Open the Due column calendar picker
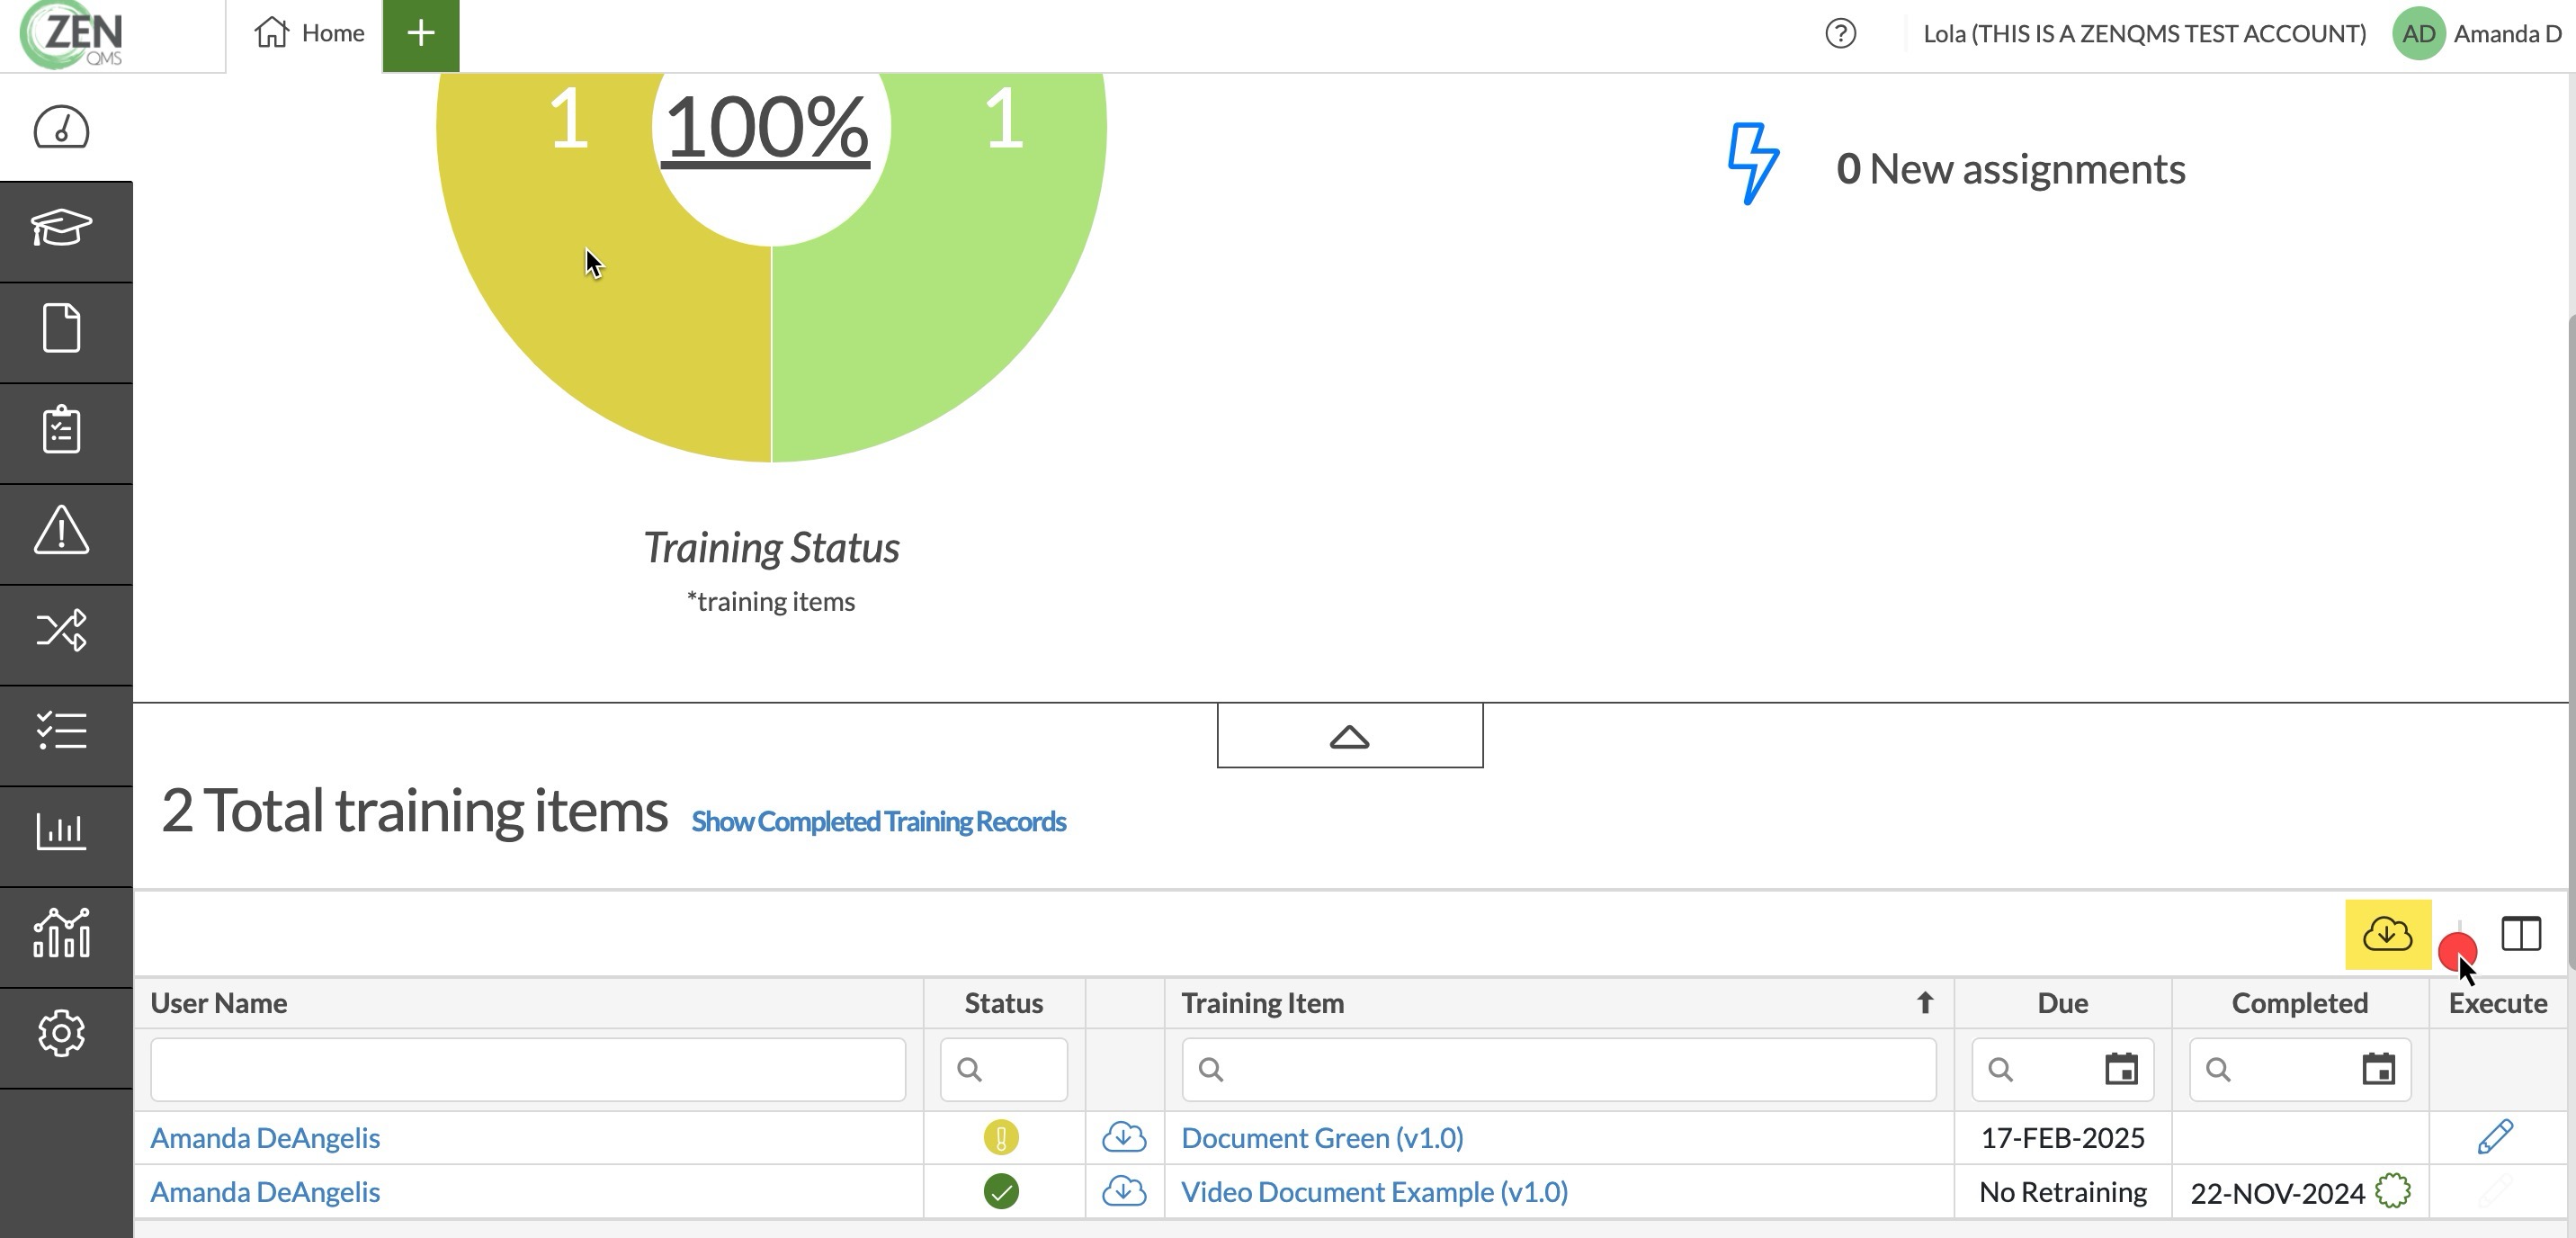This screenshot has width=2576, height=1238. tap(2121, 1069)
